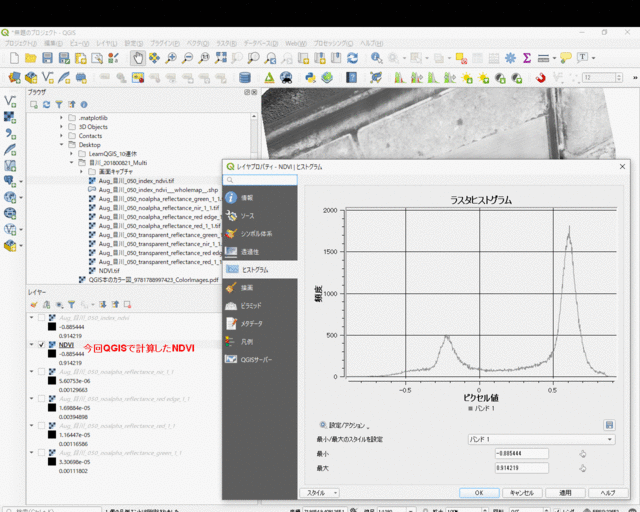Open the QGIS Server tab in layer properties
Viewport: 640px width, 512px height.
(260, 359)
